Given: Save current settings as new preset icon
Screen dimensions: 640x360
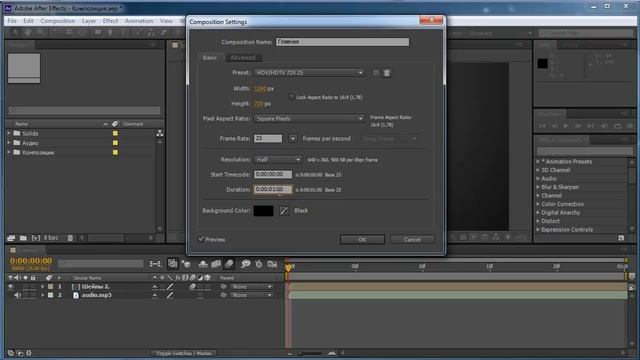Looking at the screenshot, I should coord(376,73).
